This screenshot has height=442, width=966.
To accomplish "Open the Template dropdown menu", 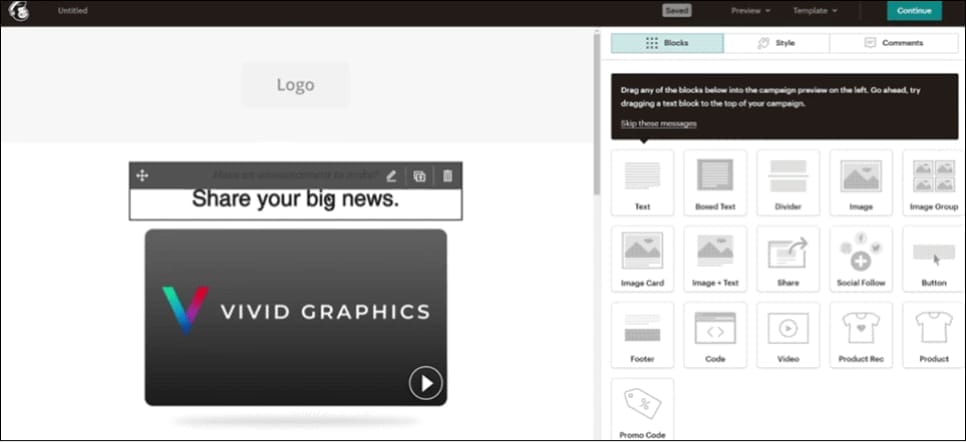I will pos(815,11).
